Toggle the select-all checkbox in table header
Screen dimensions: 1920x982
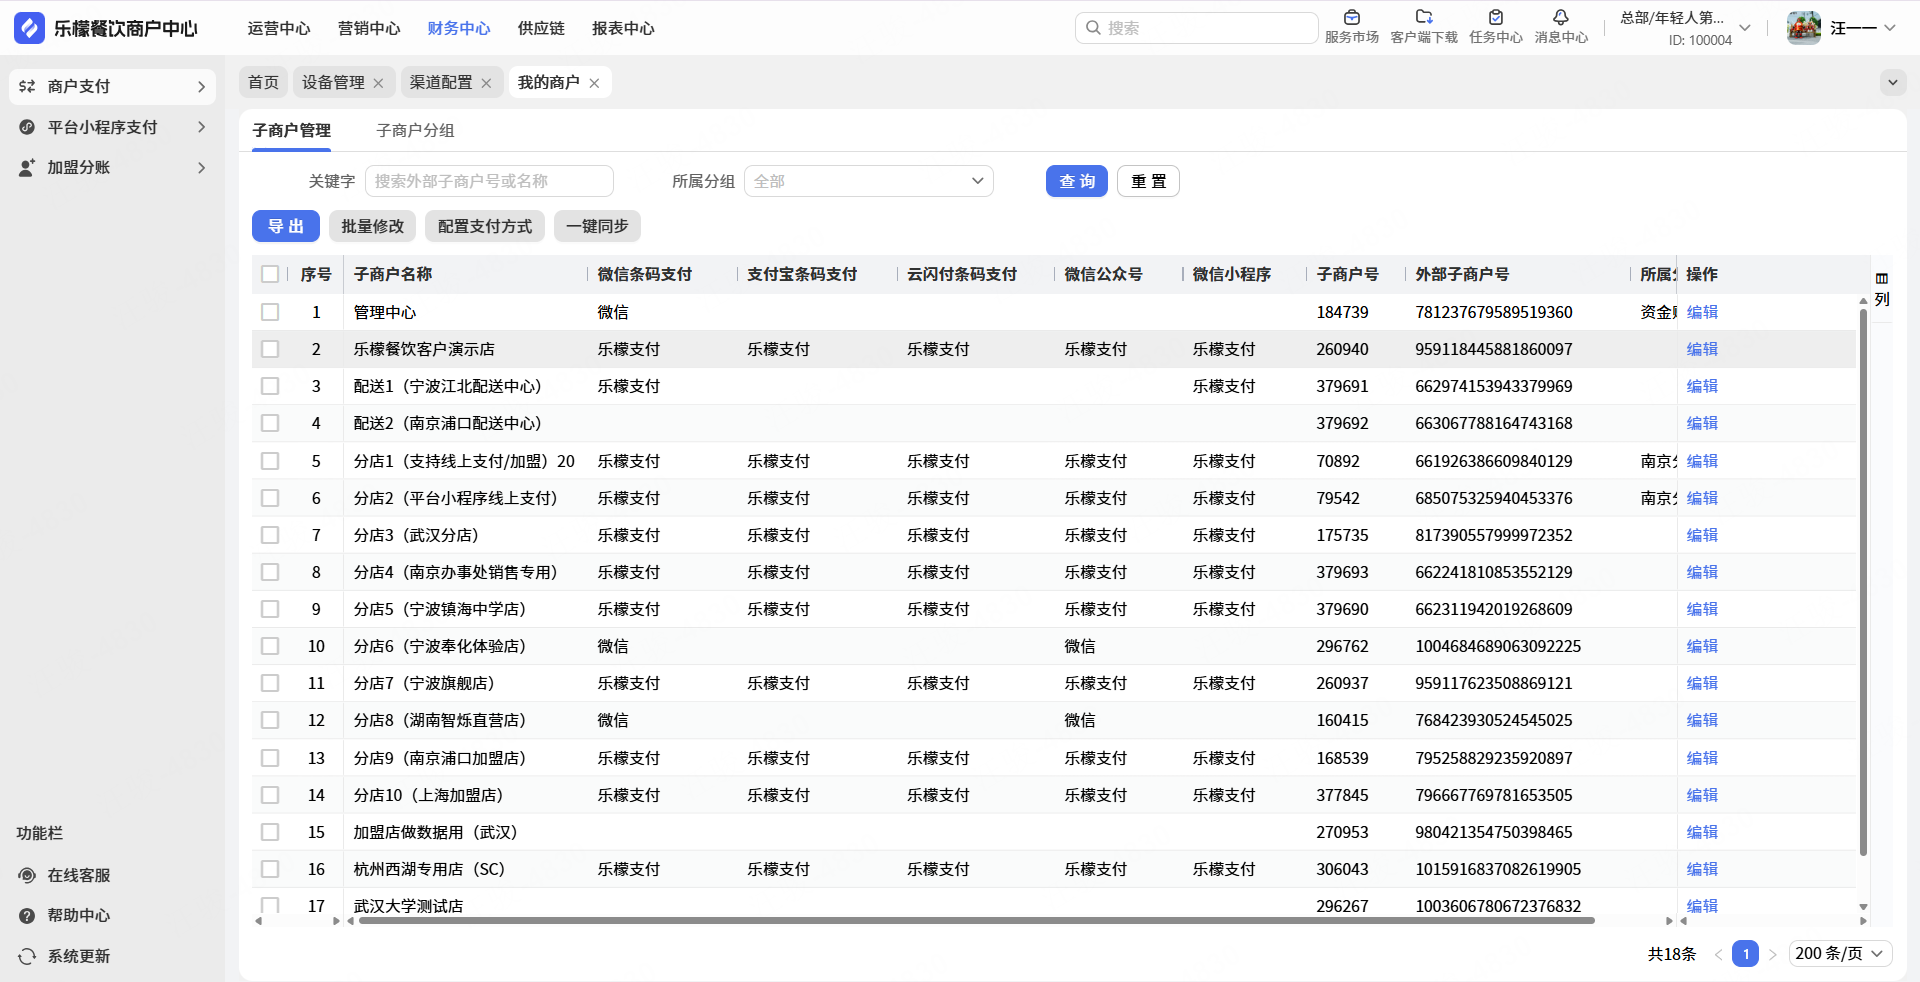(x=270, y=274)
